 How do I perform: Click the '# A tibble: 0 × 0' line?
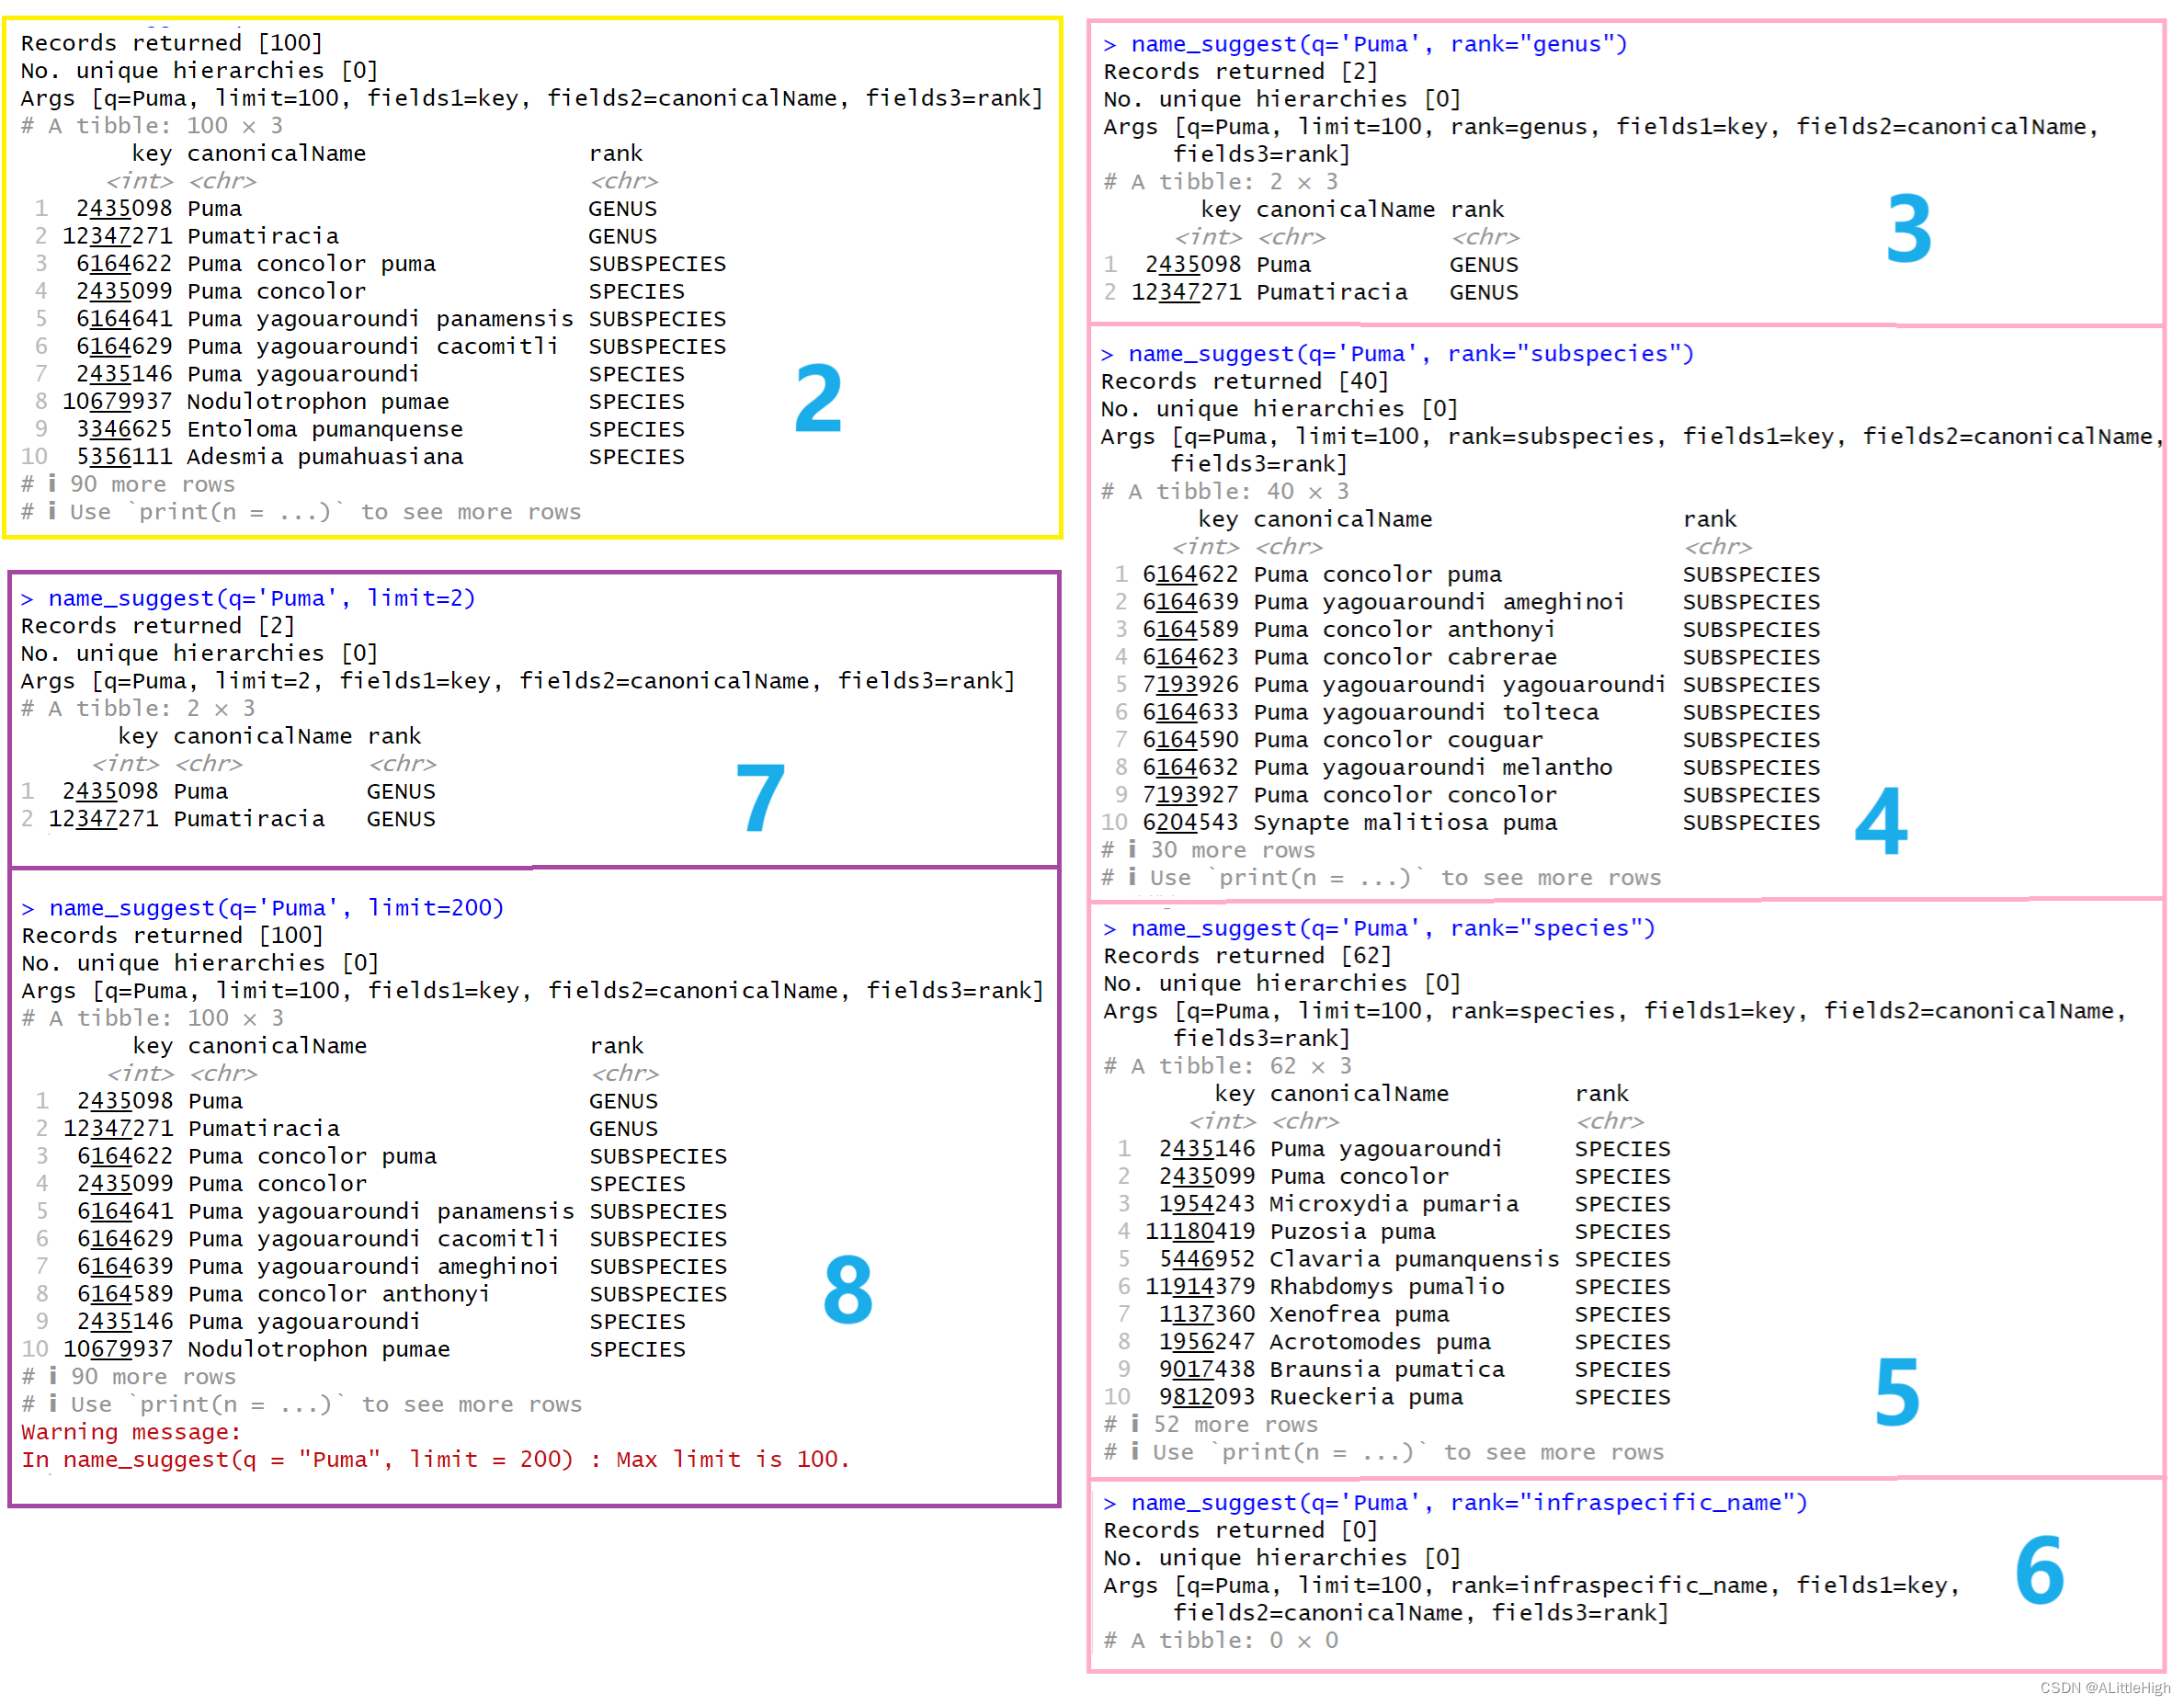tap(1221, 1642)
